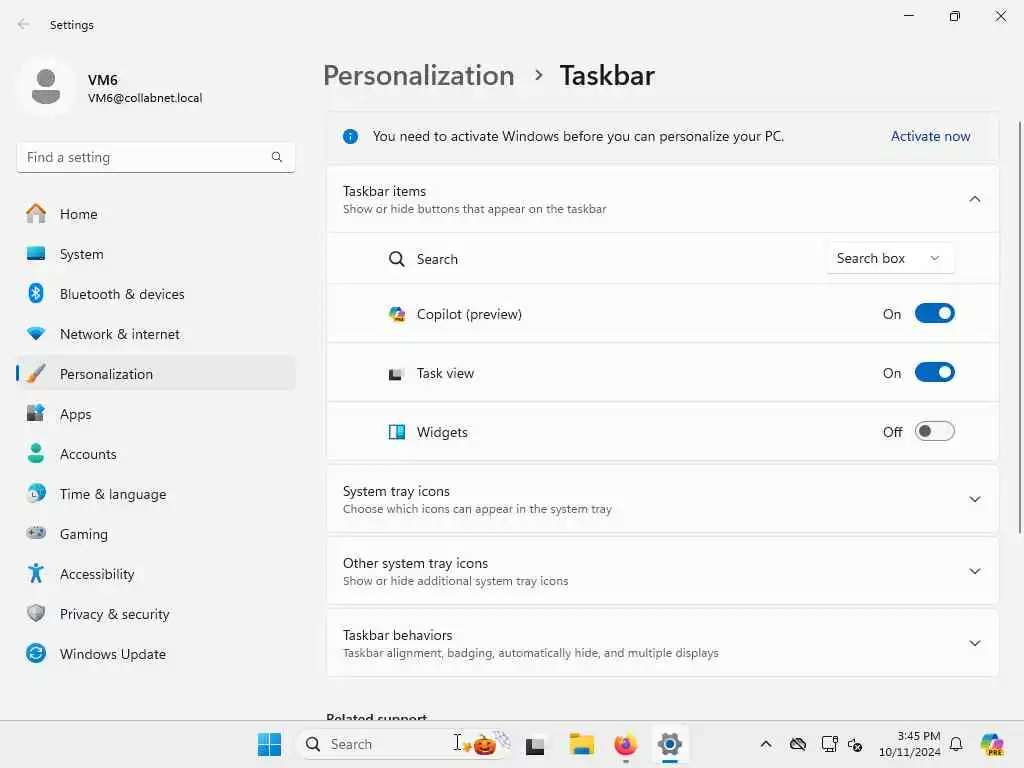Go to Network & internet settings
Image resolution: width=1024 pixels, height=768 pixels.
click(155, 334)
